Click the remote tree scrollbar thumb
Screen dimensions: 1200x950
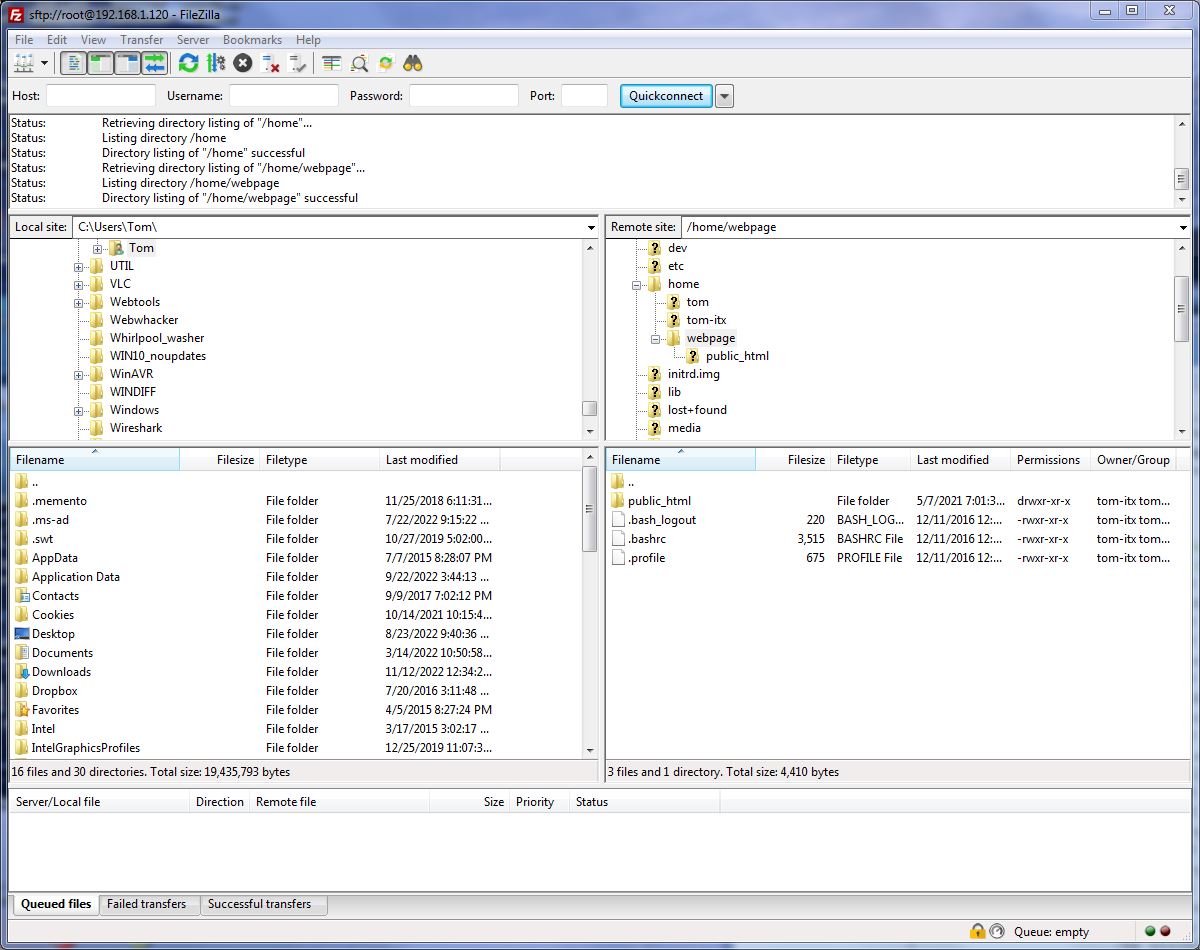pyautogui.click(x=1181, y=309)
